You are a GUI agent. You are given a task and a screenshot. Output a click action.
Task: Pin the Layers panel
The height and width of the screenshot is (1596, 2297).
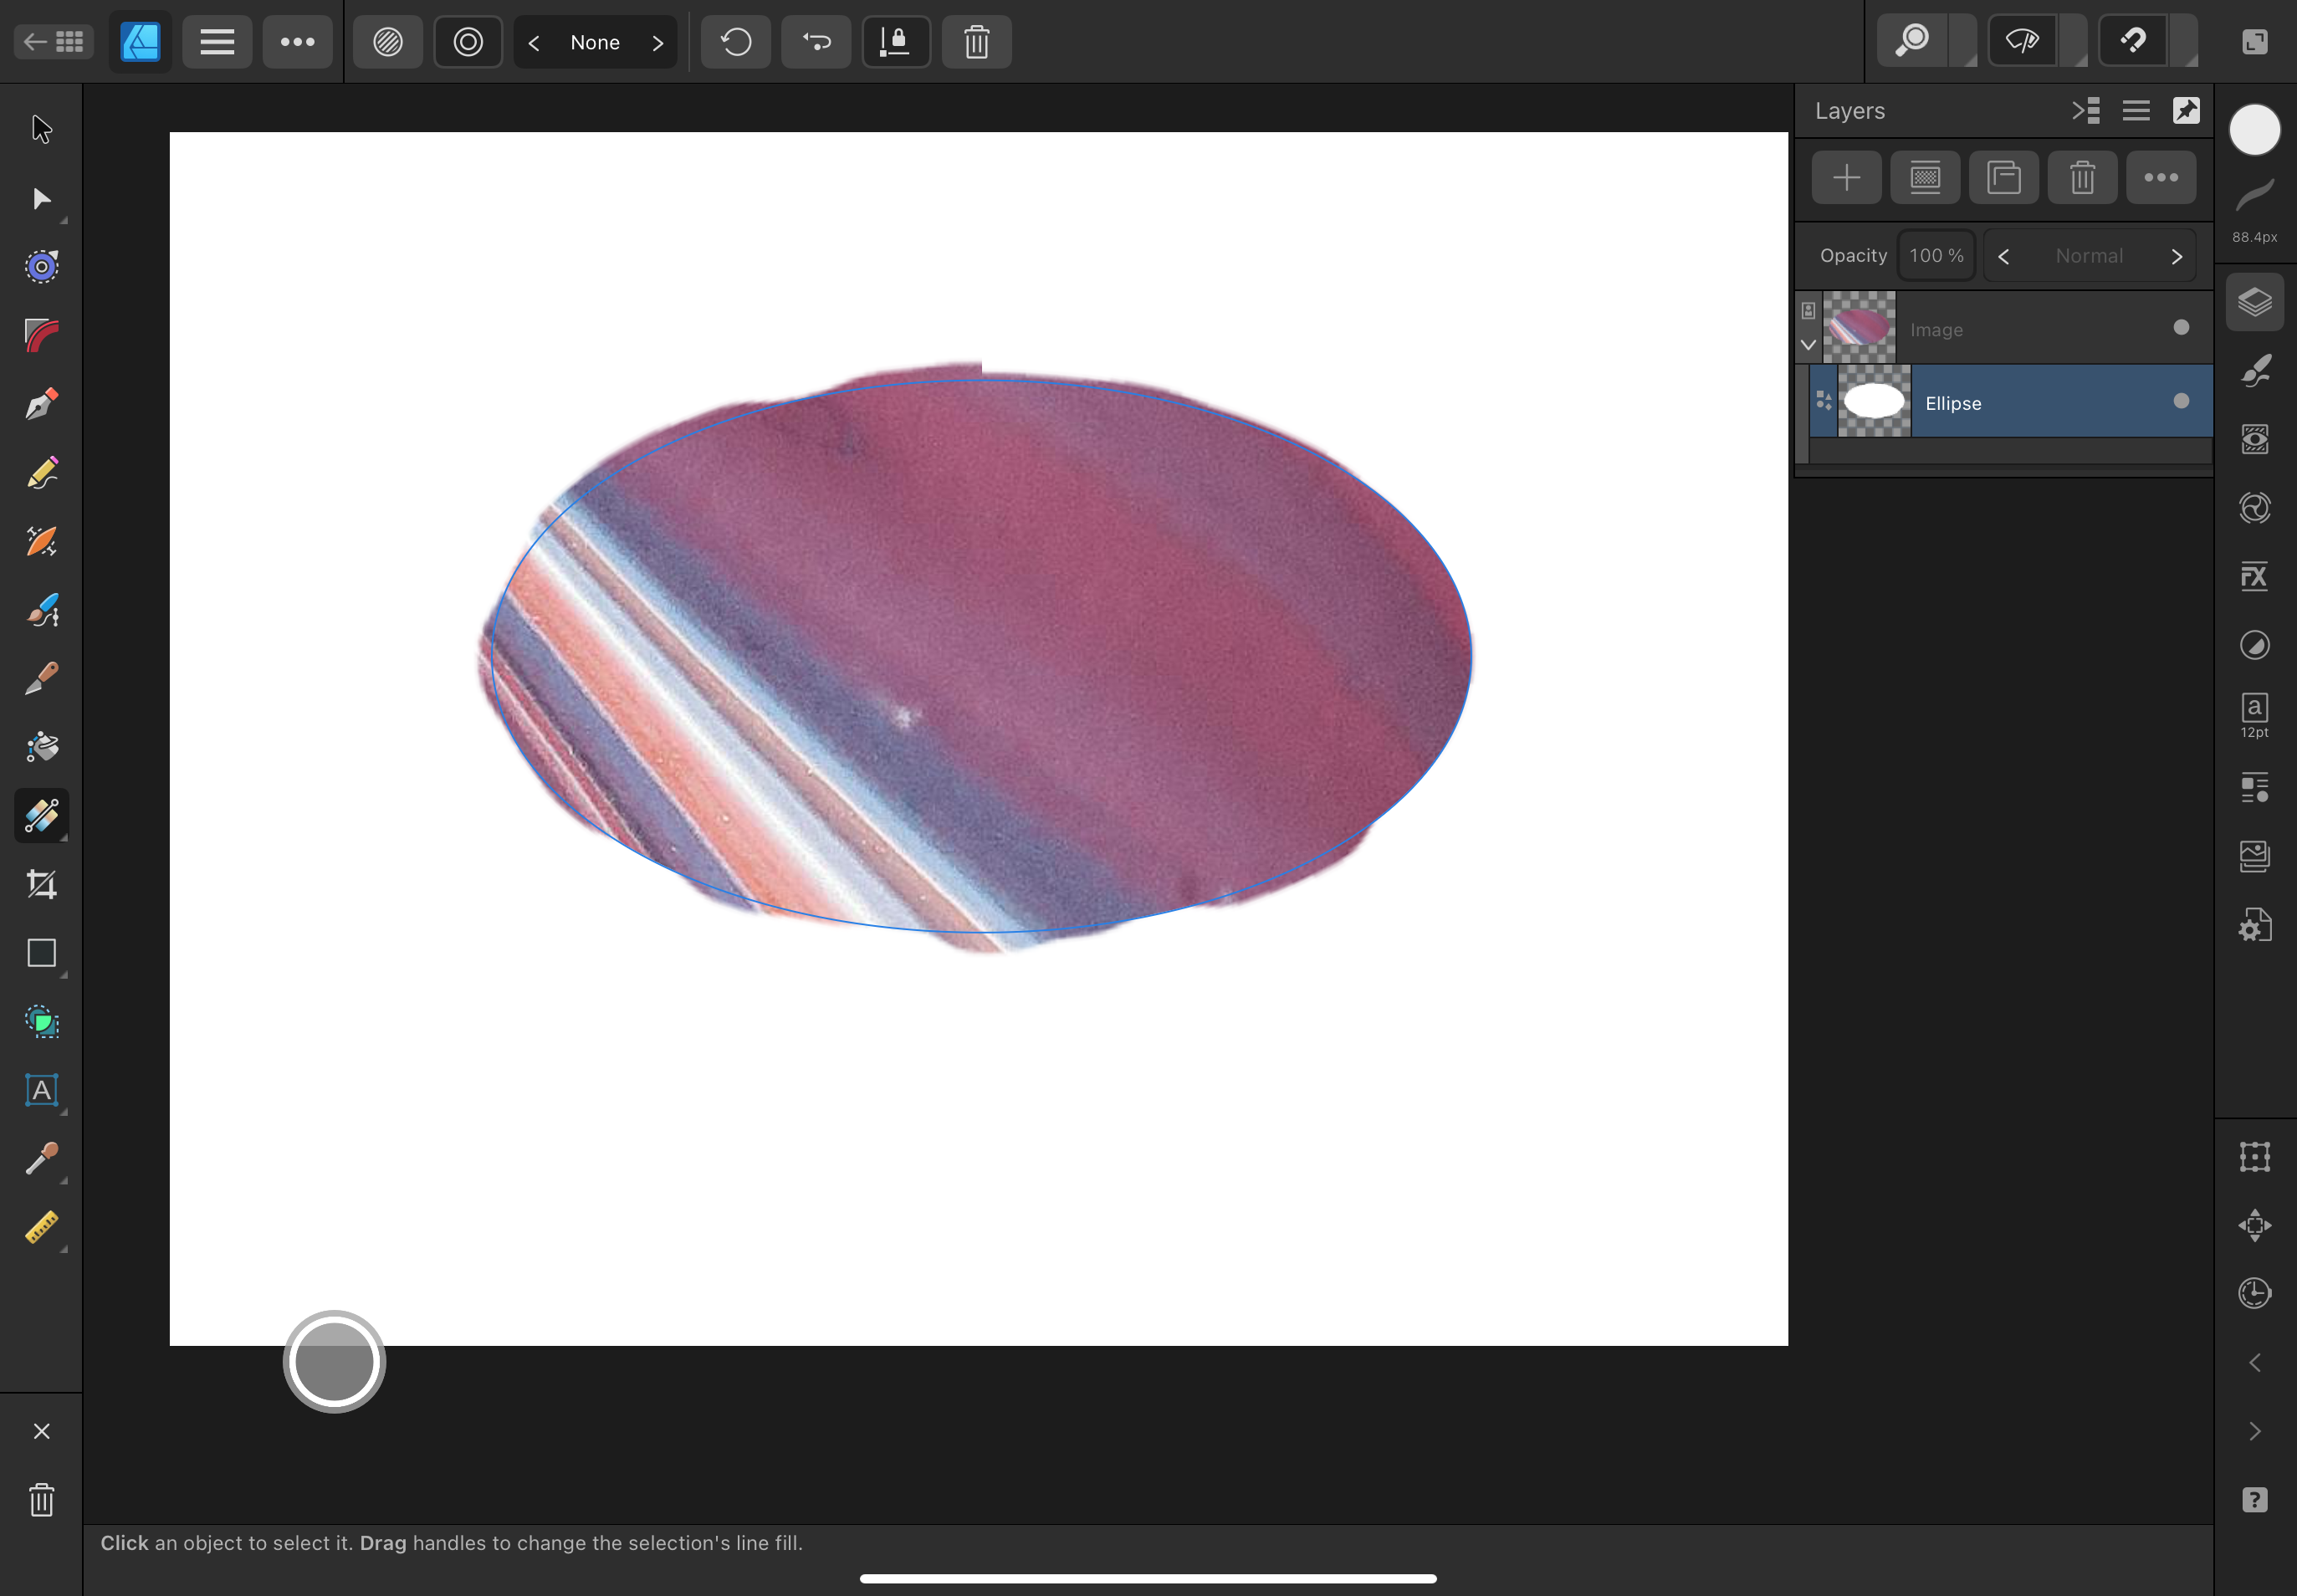[x=2186, y=111]
